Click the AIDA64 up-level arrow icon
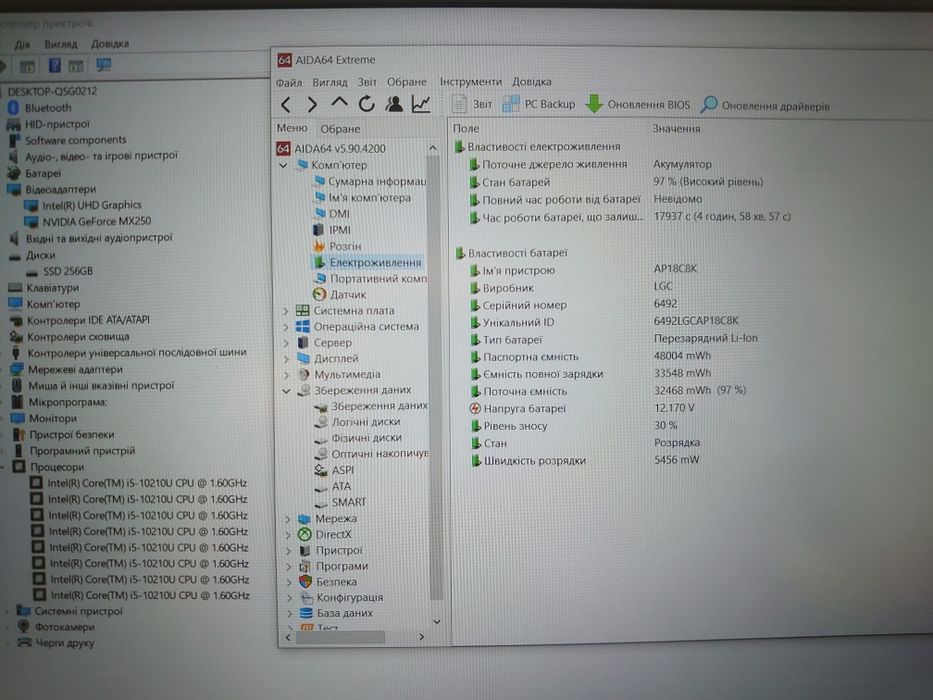This screenshot has width=933, height=700. click(339, 102)
